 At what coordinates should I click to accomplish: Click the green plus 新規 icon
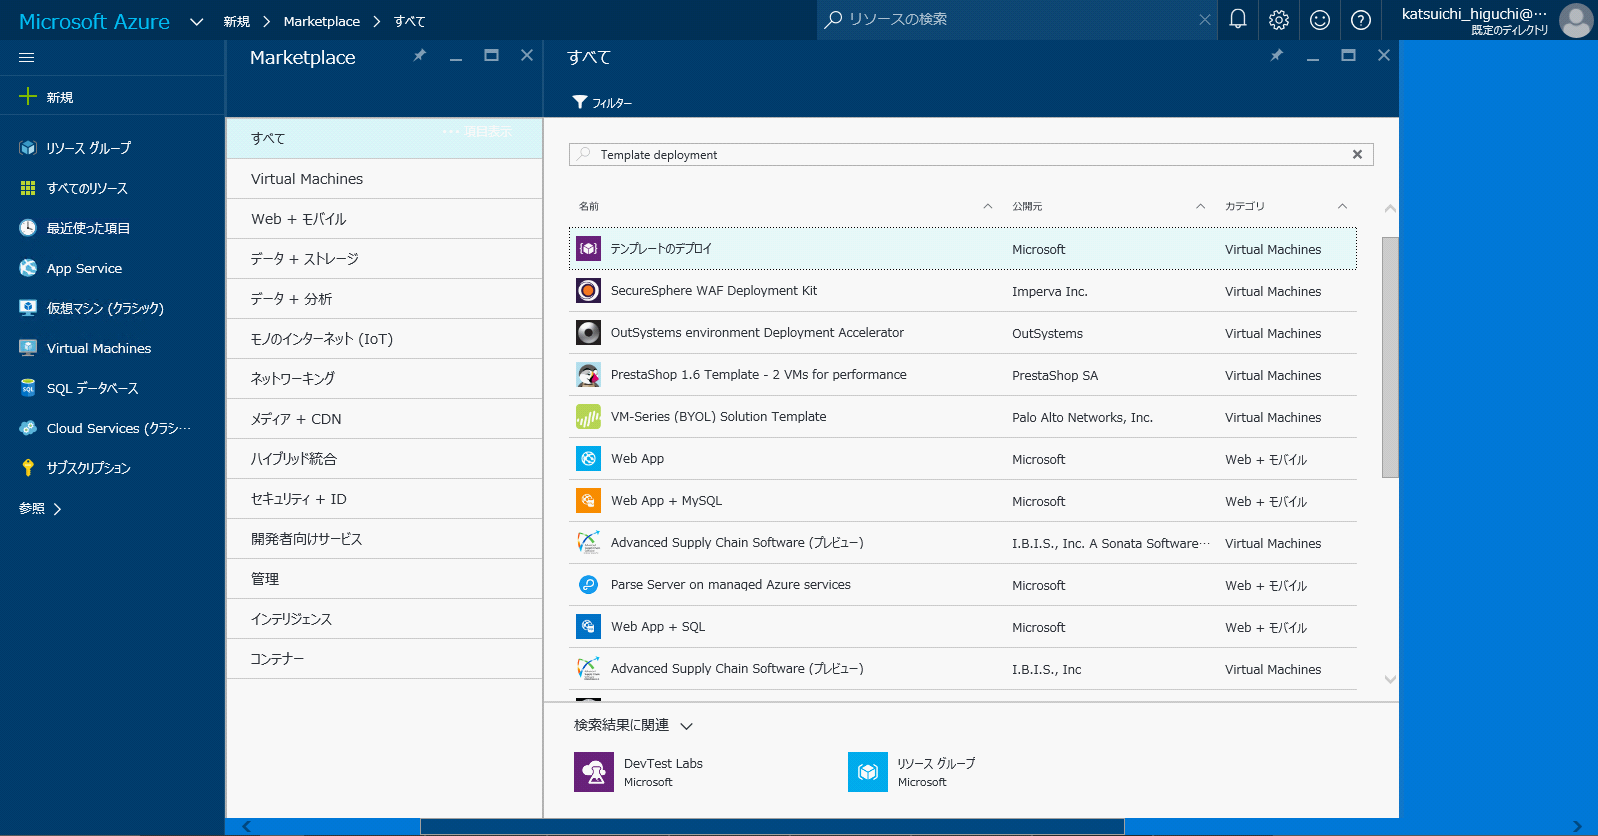(28, 96)
